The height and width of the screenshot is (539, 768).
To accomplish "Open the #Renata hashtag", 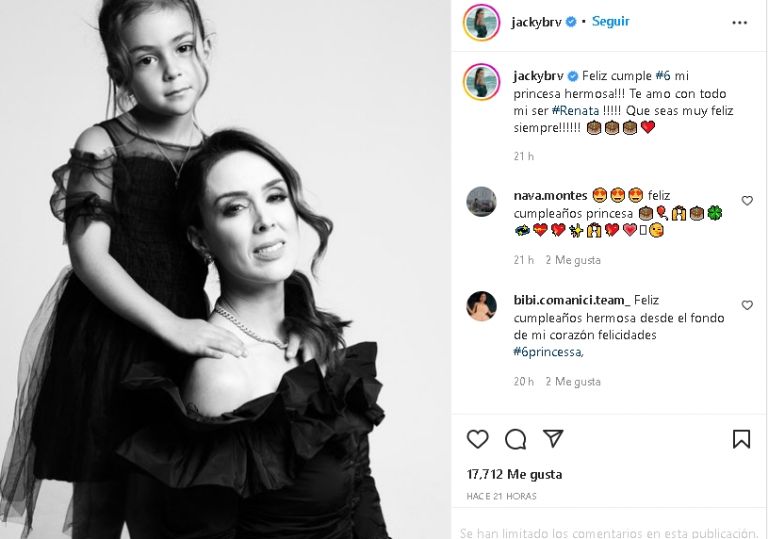I will click(575, 111).
